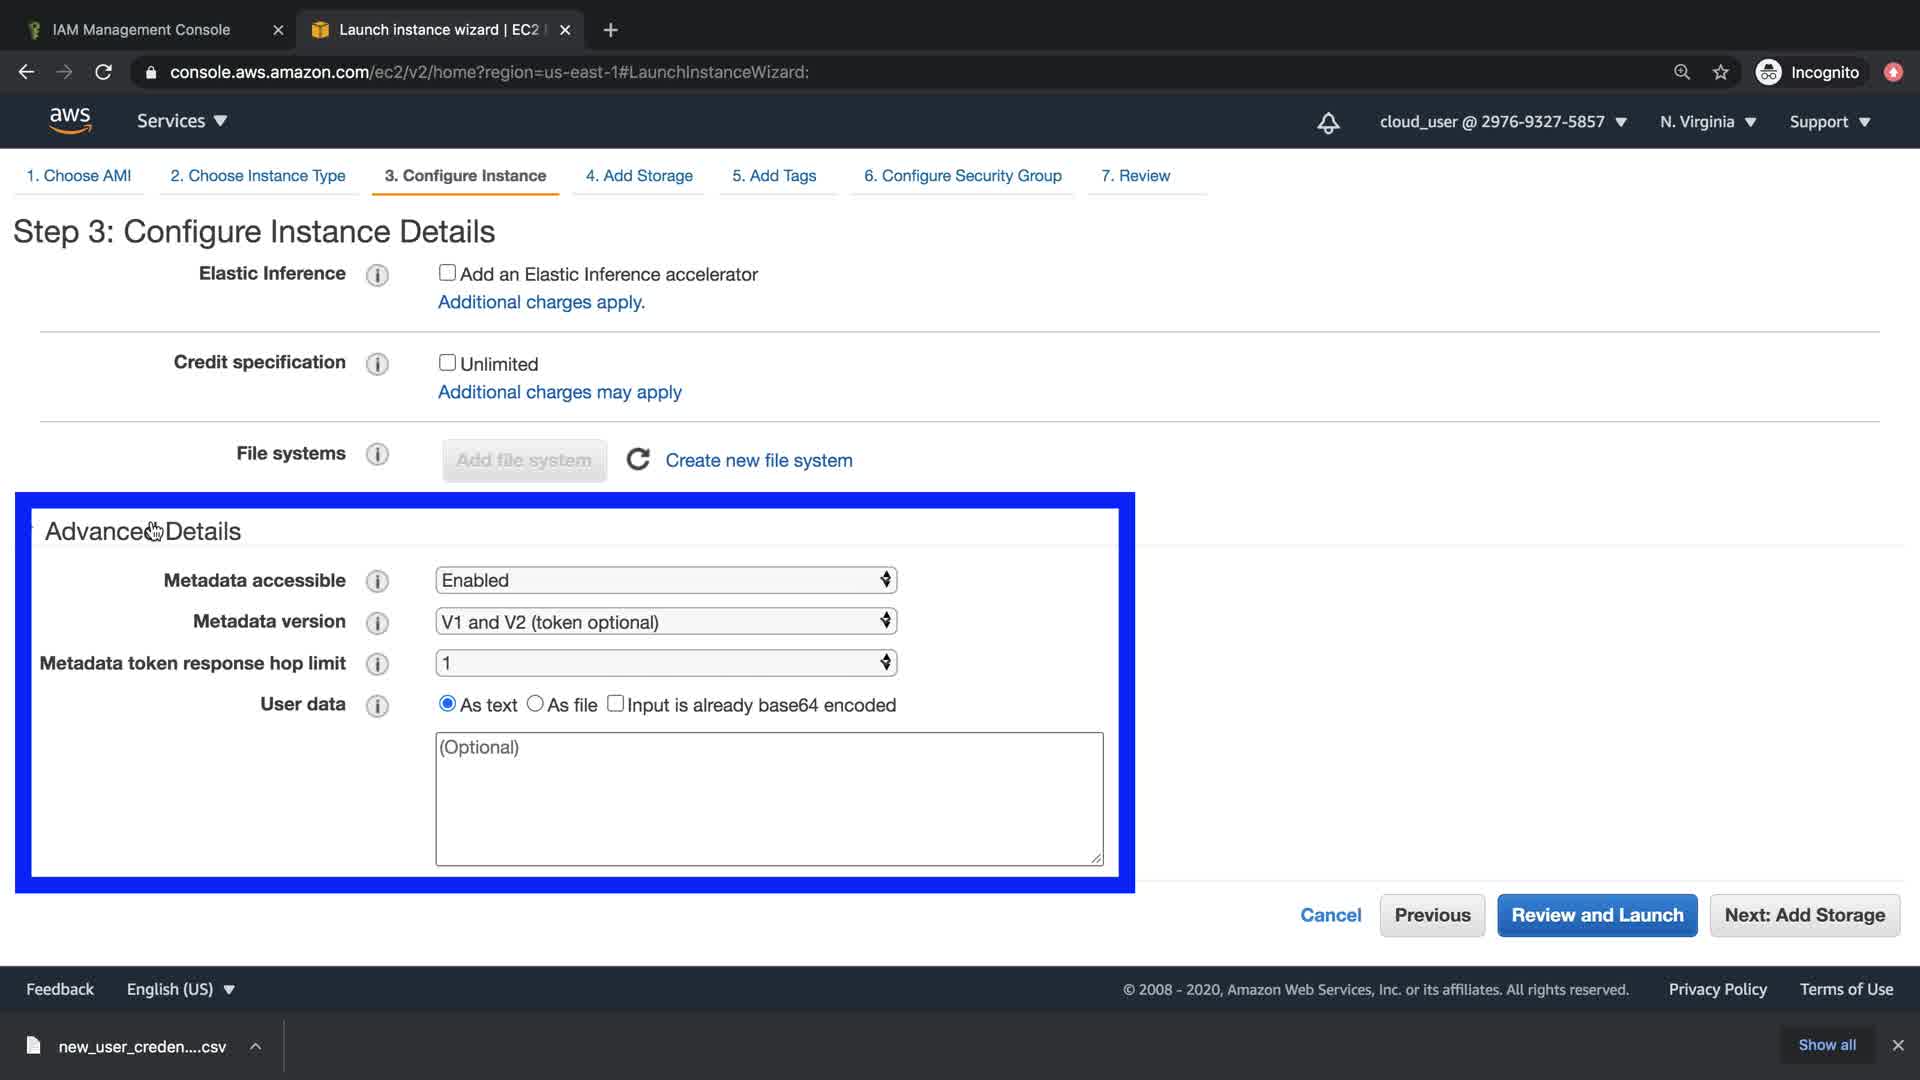1920x1080 pixels.
Task: Open the Create new file system link
Action: (x=759, y=461)
